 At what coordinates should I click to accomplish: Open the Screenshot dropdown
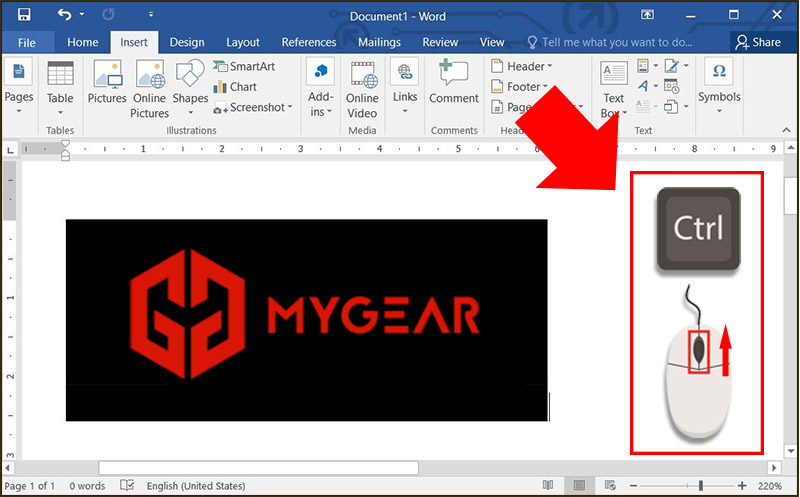point(253,107)
